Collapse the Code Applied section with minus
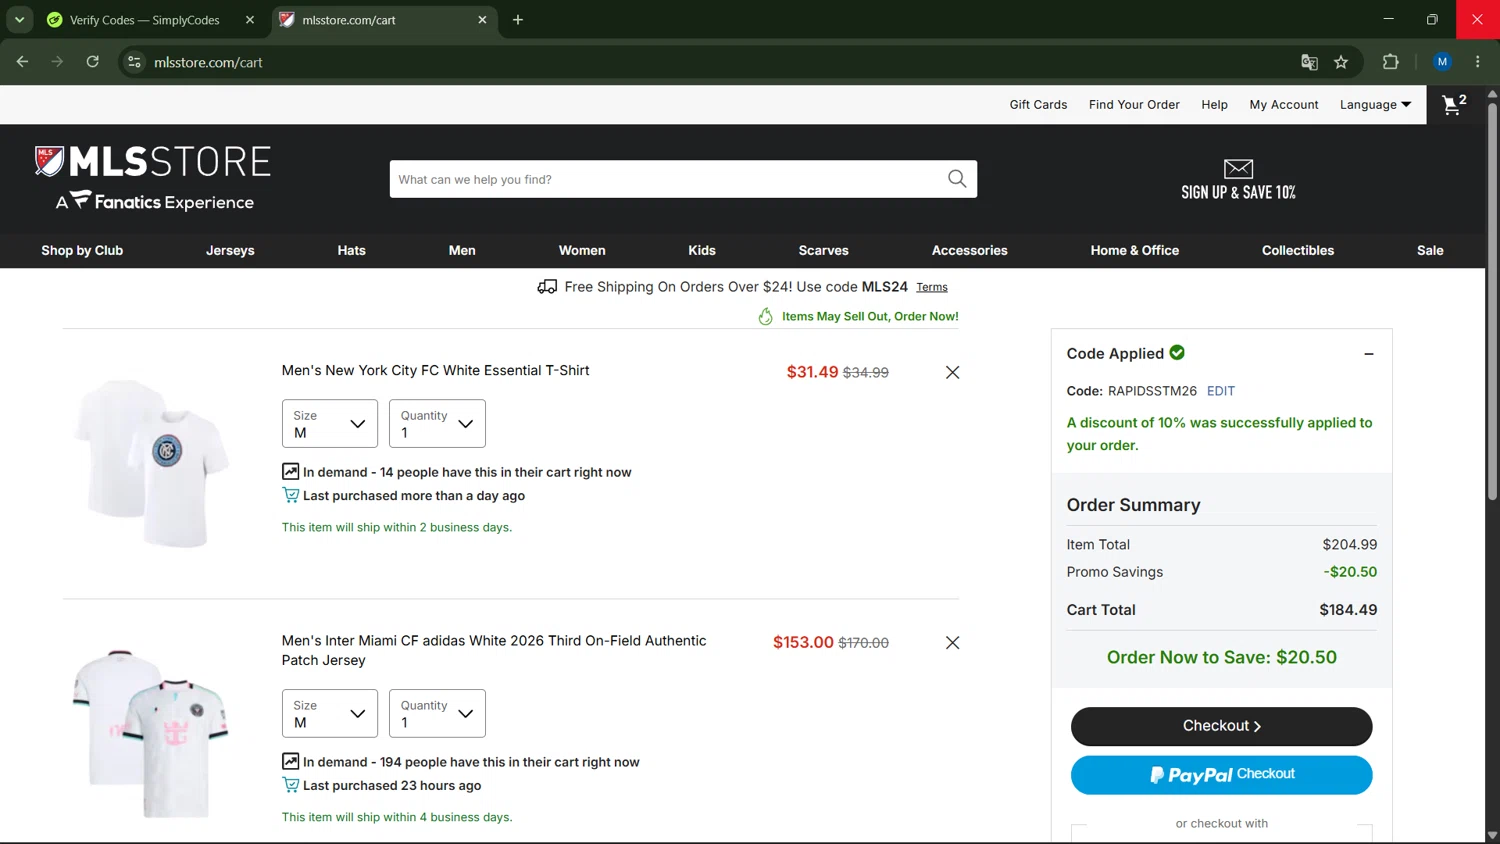Screen dimensions: 1500x844 click(x=1369, y=354)
